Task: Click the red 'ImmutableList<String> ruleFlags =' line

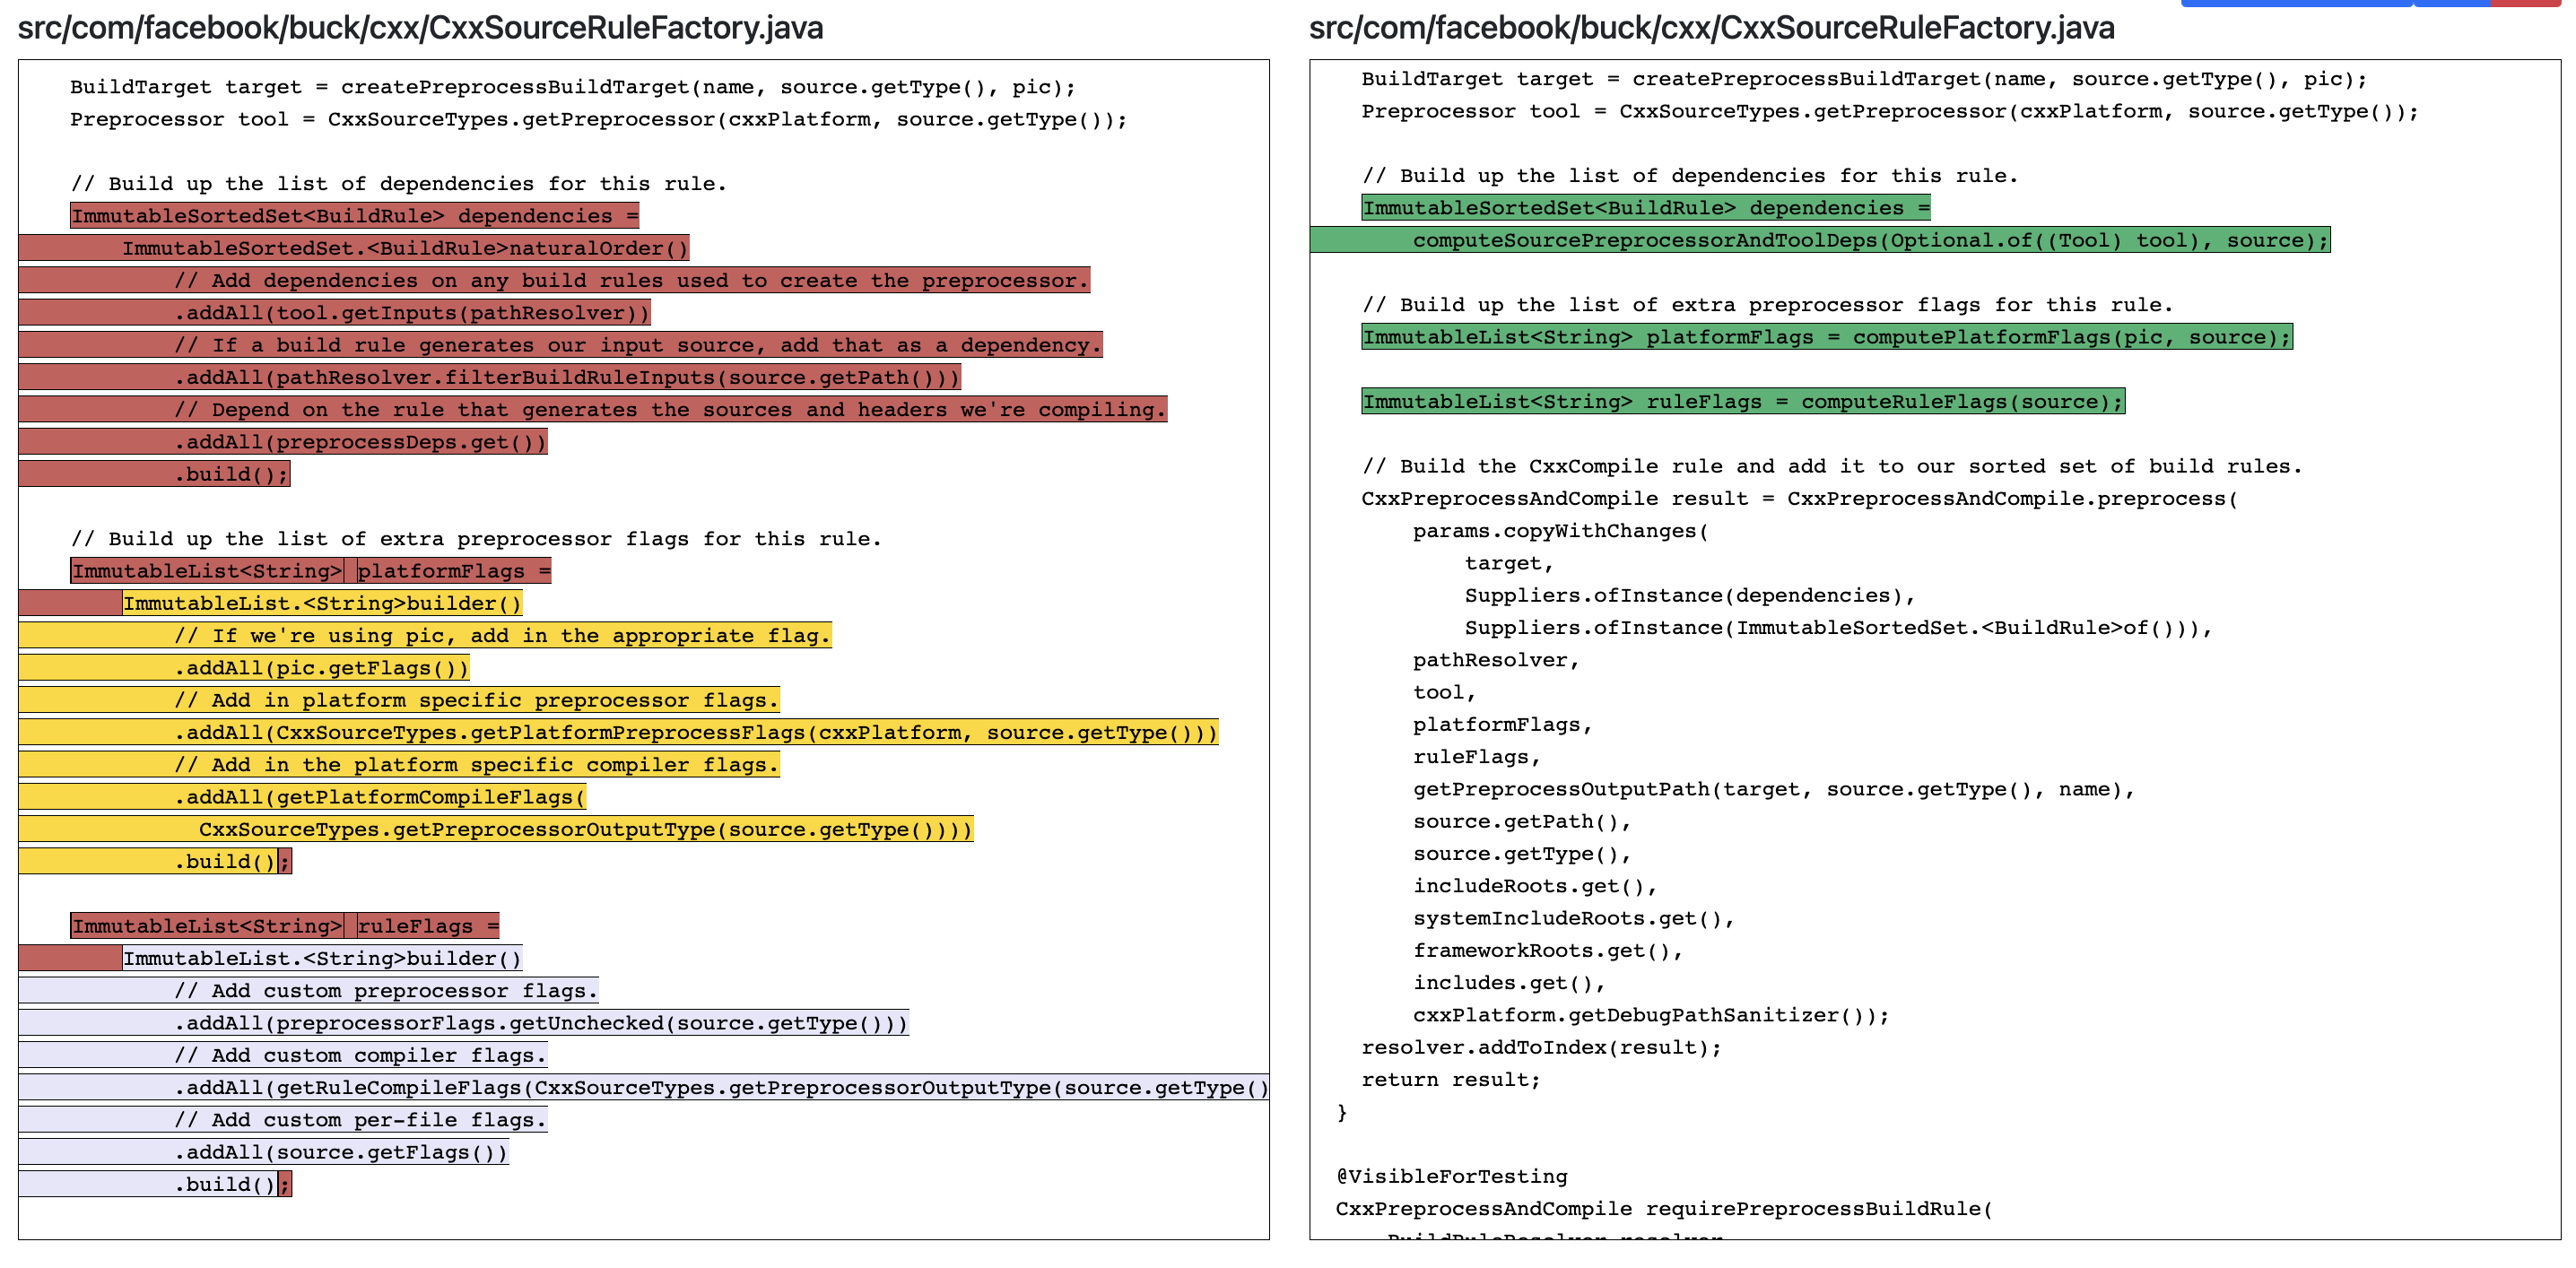Action: [285, 925]
